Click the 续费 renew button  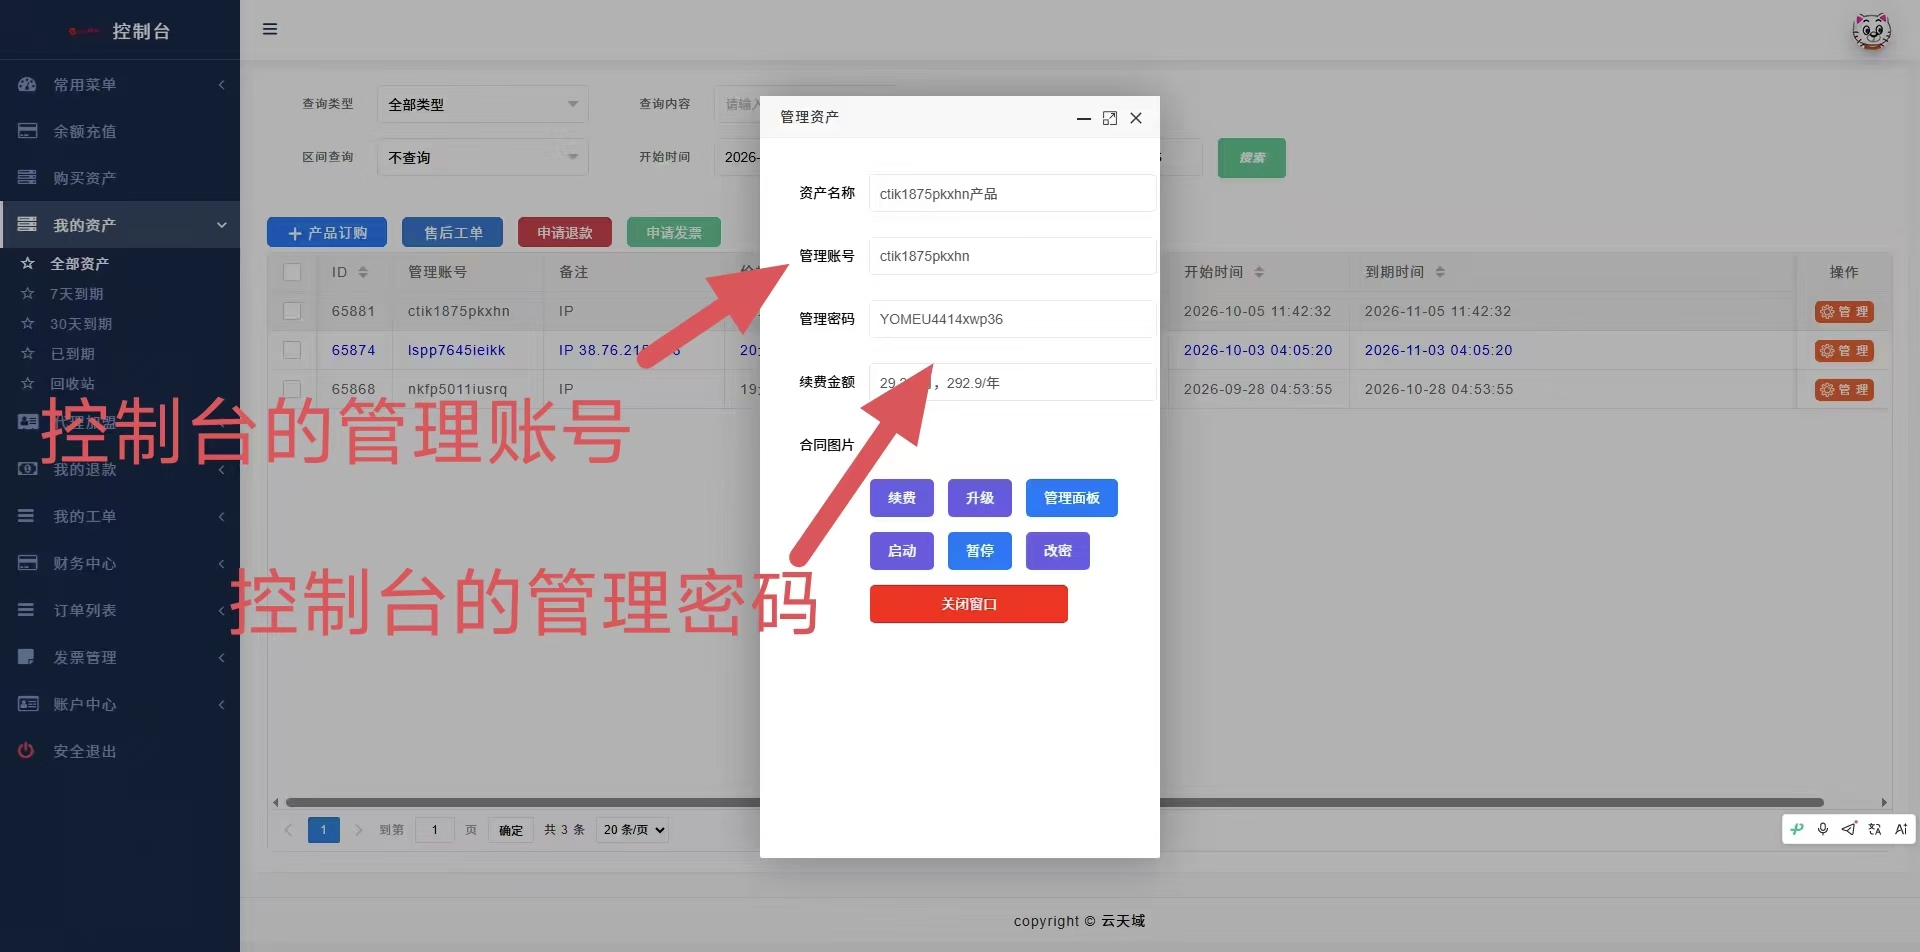point(902,498)
